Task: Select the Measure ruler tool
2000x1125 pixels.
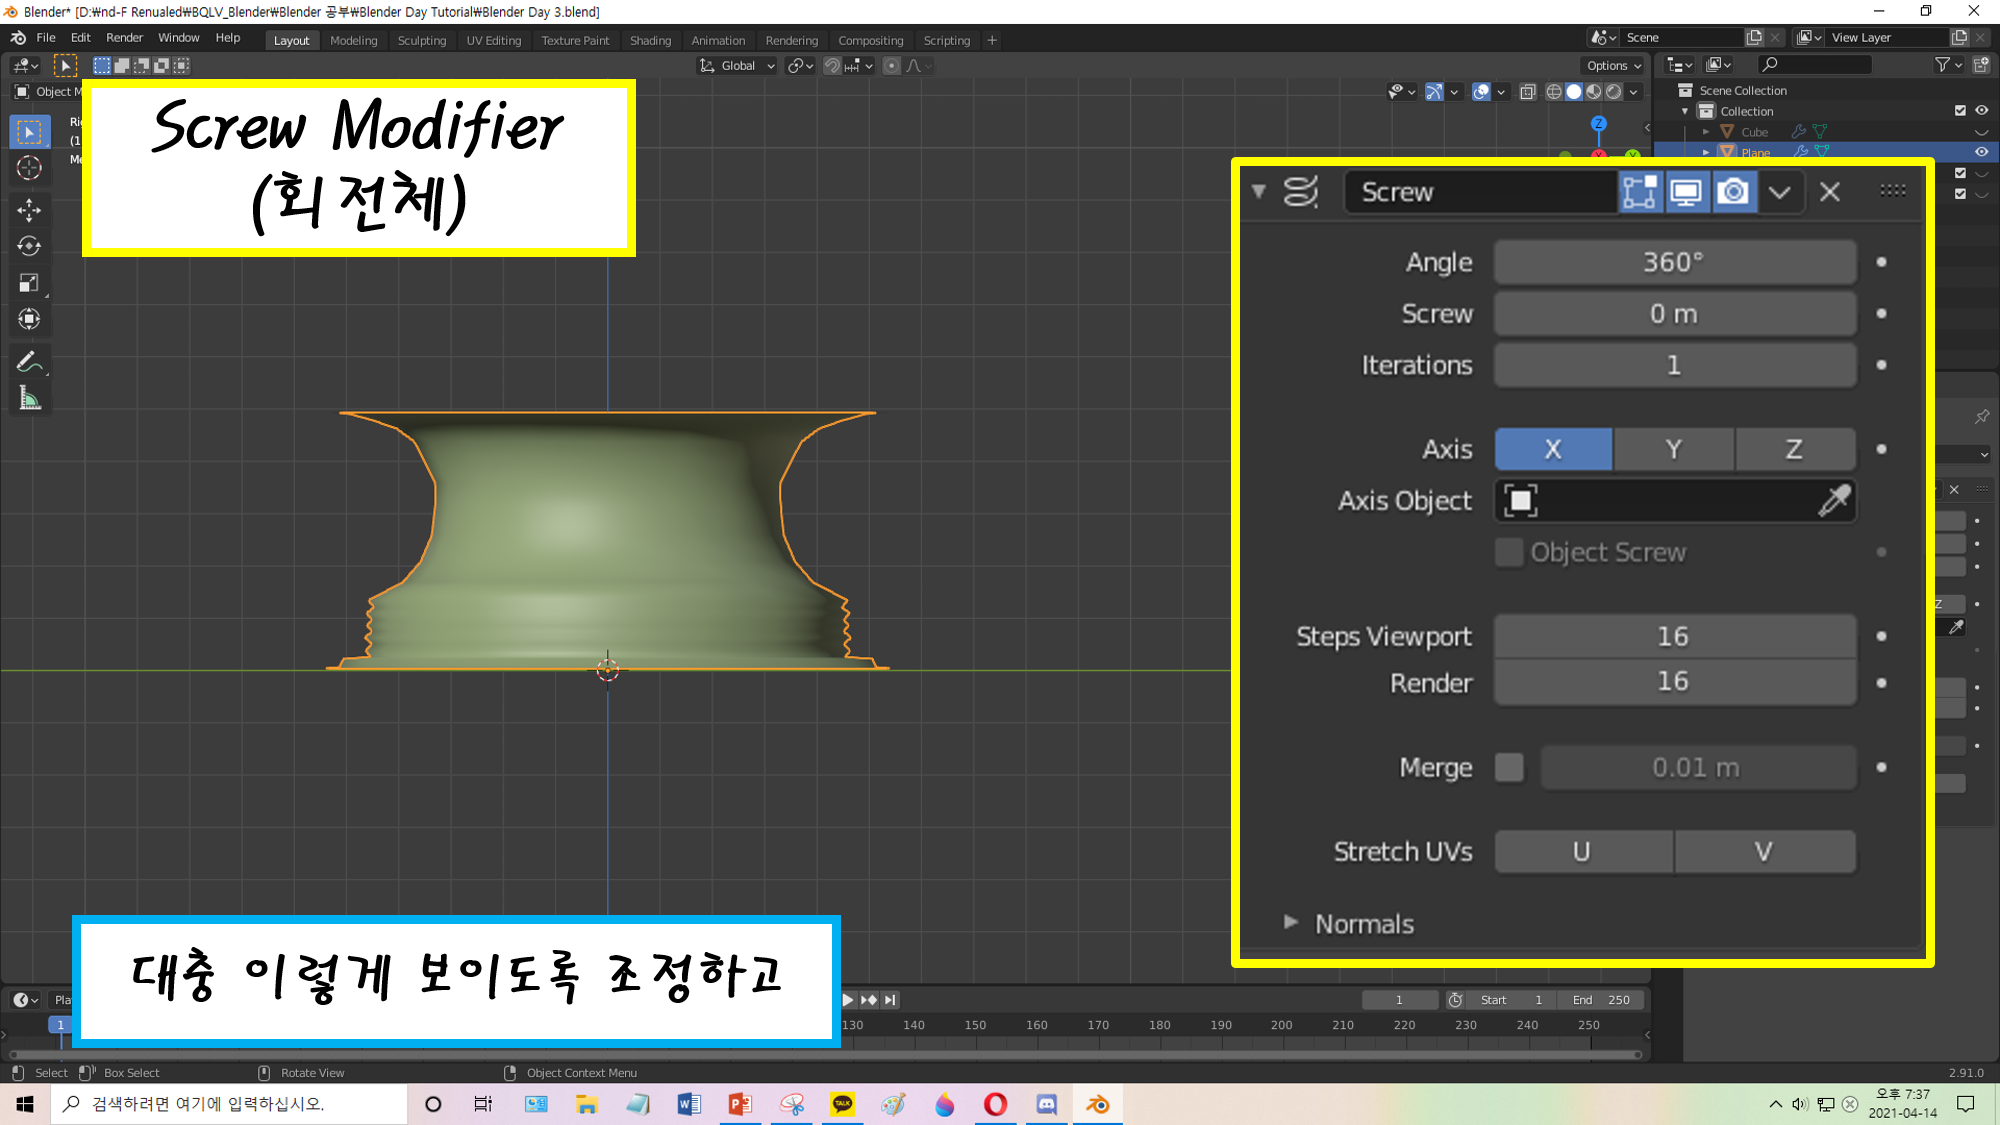Action: pos(29,399)
